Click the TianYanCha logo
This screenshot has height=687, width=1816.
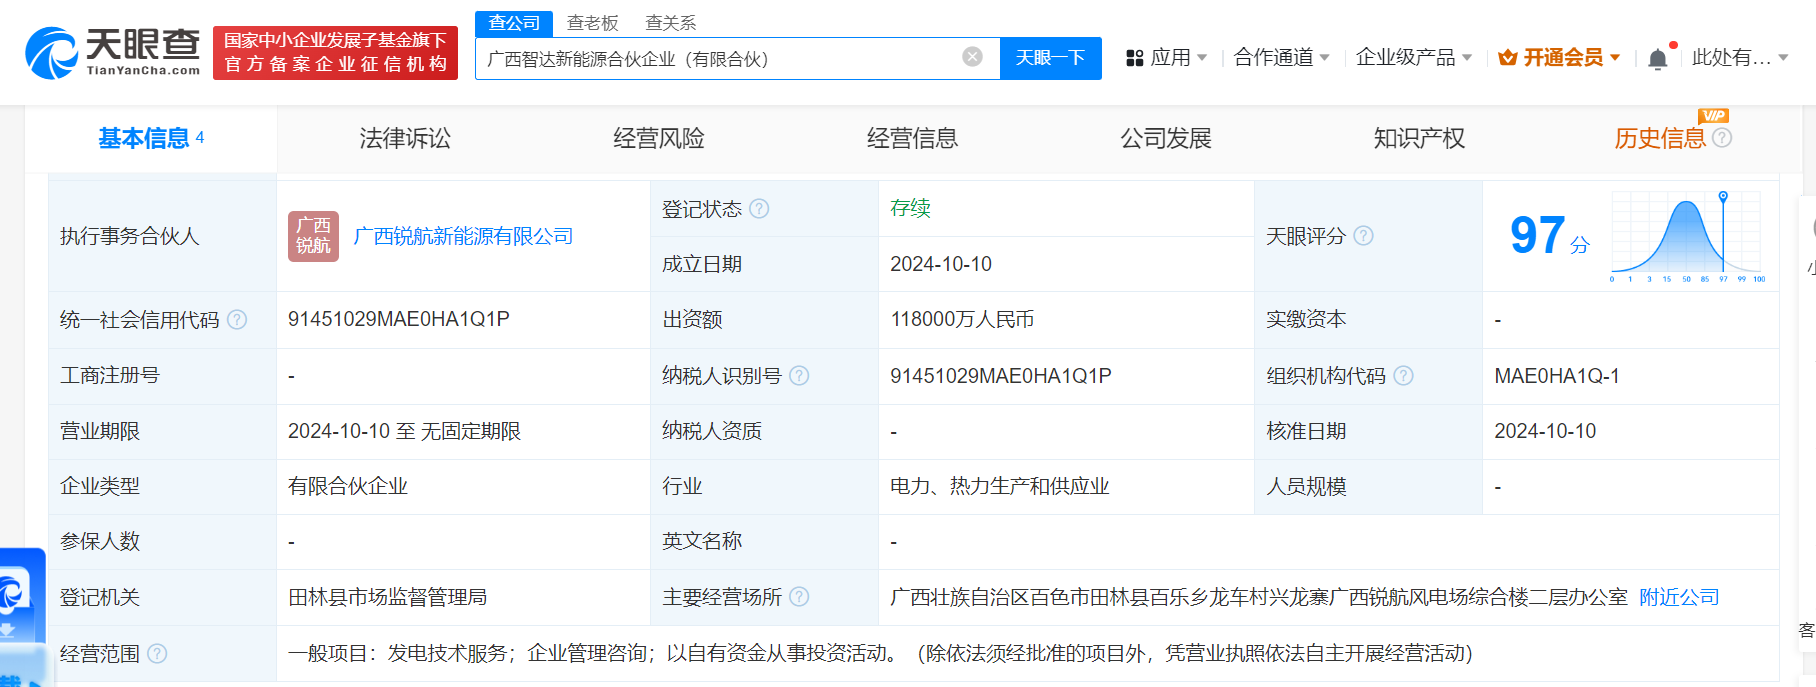click(112, 53)
